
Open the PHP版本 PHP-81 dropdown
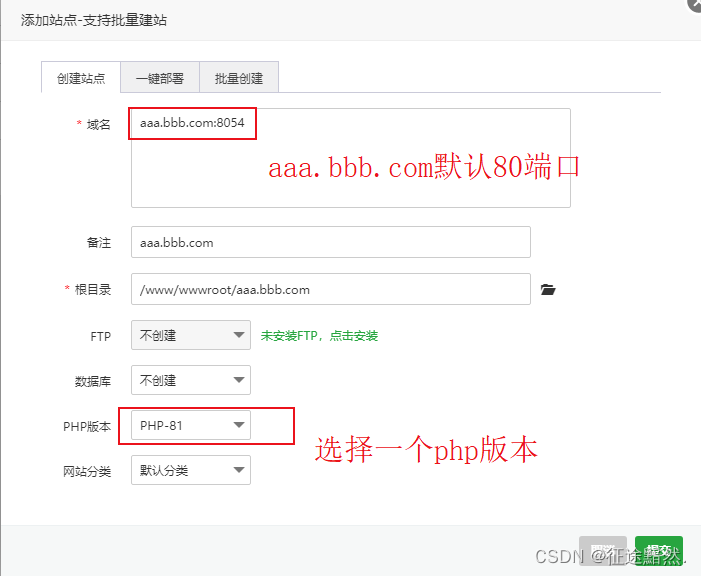pyautogui.click(x=191, y=425)
